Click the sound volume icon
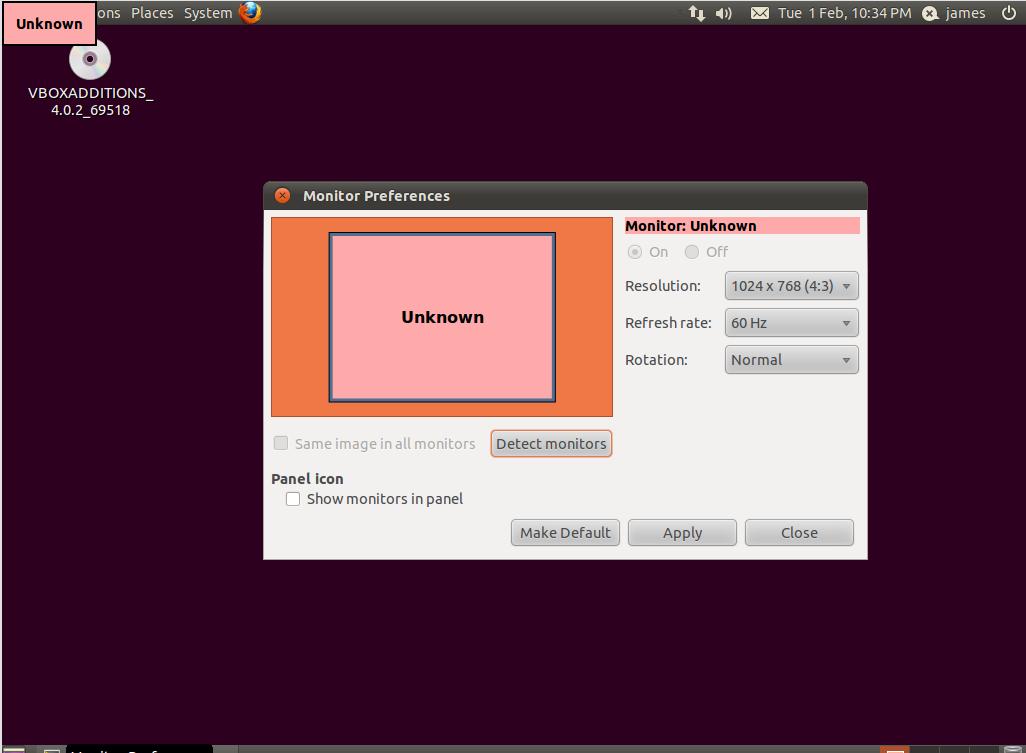 point(724,13)
